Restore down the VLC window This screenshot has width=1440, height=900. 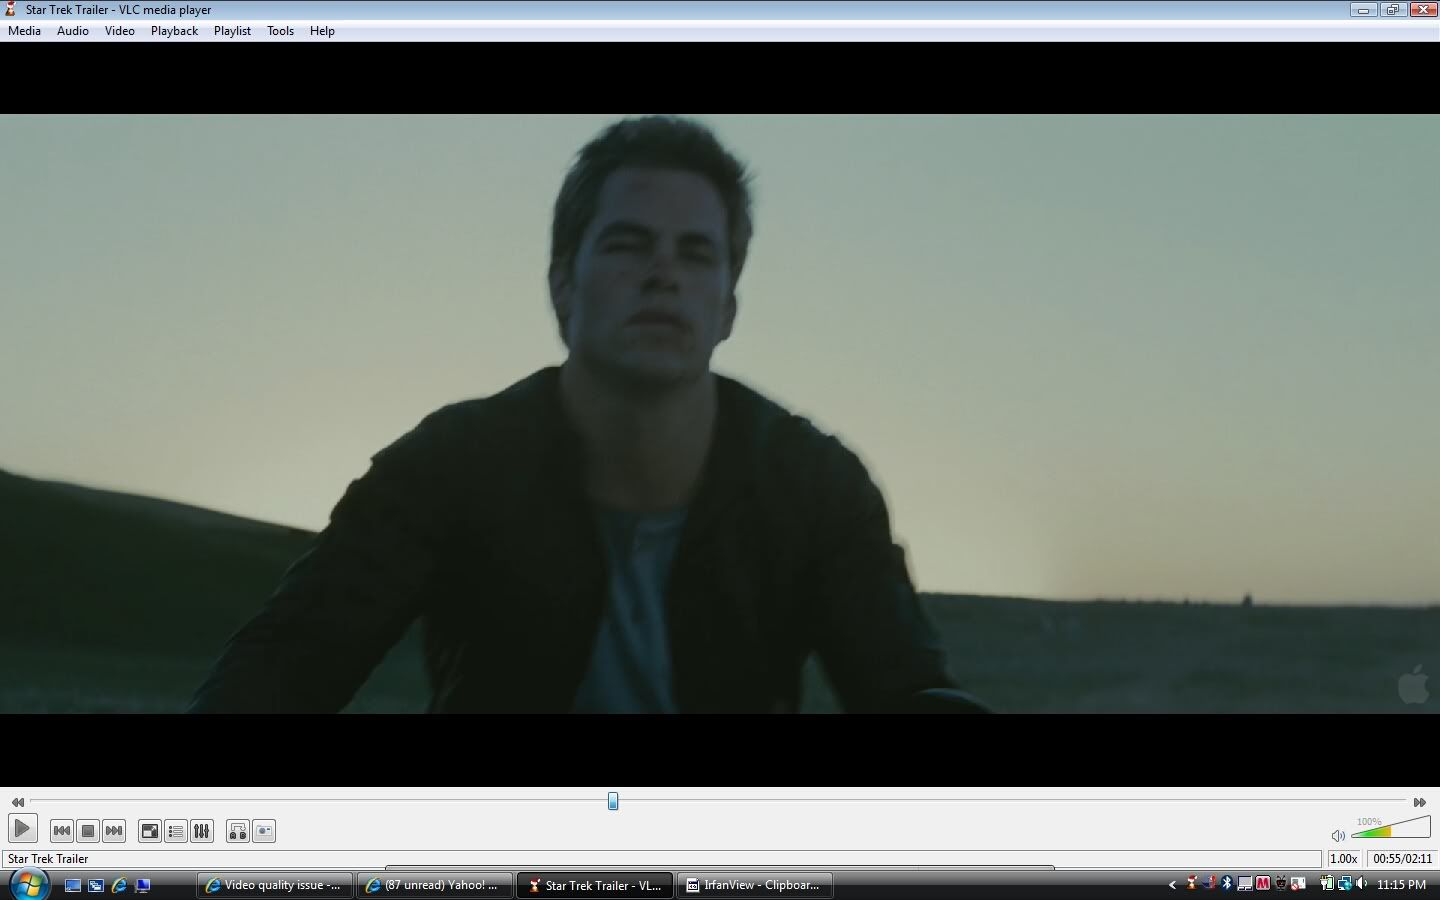coord(1393,10)
